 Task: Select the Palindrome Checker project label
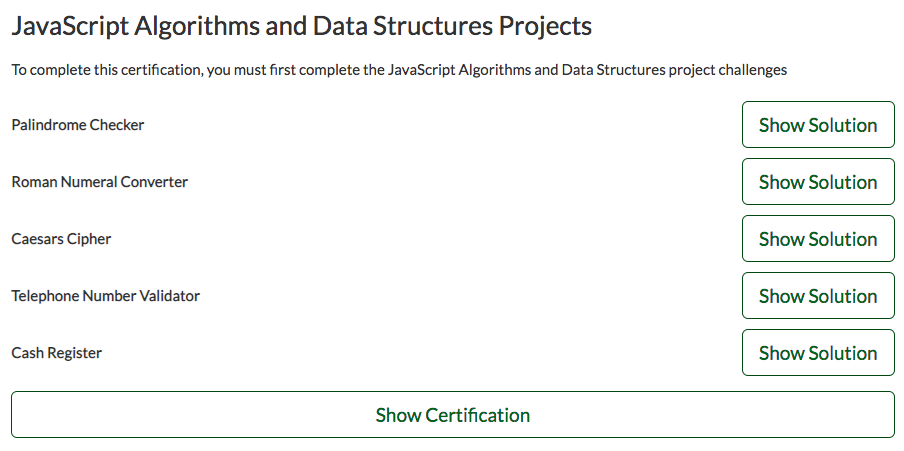tap(78, 125)
